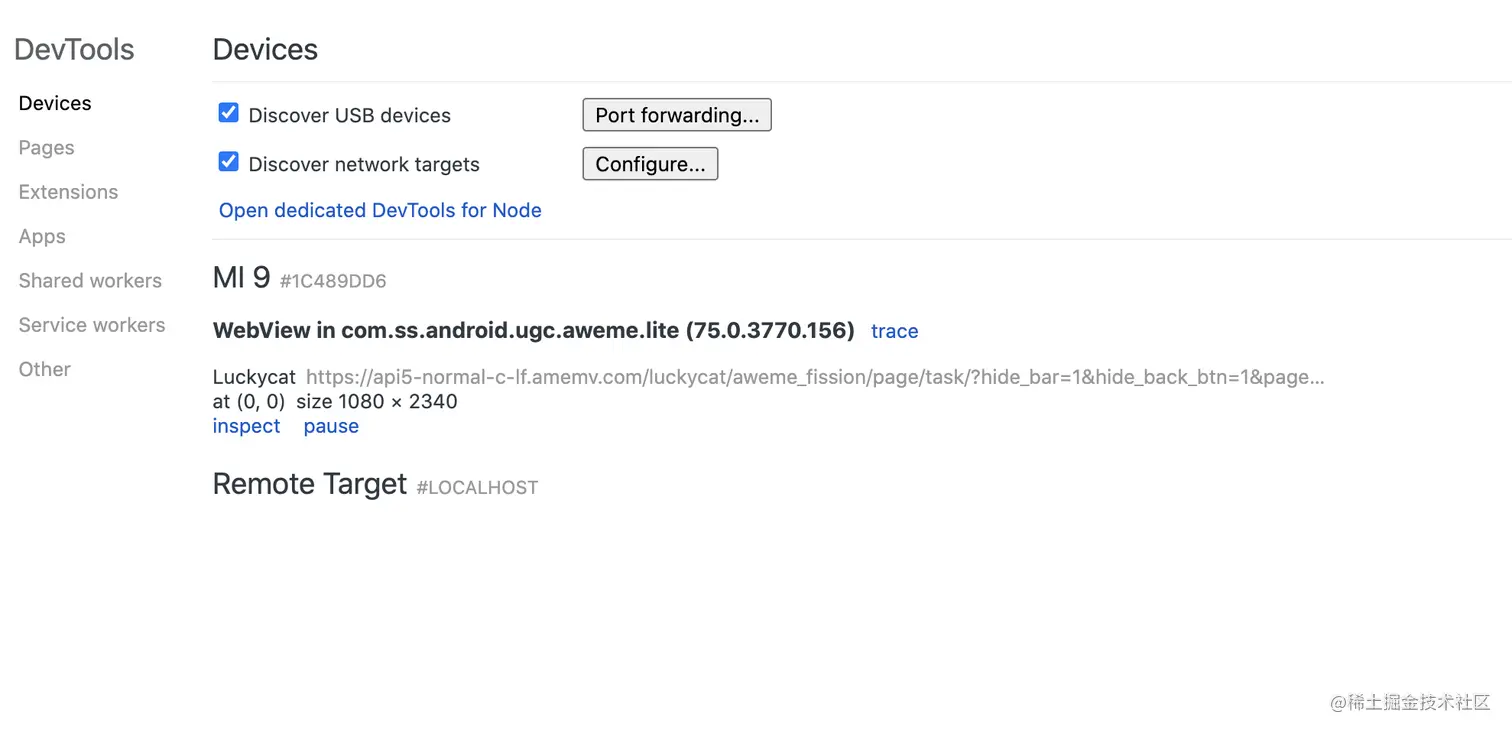Pause the Luckycat WebView page
This screenshot has height=734, width=1512.
pyautogui.click(x=330, y=426)
